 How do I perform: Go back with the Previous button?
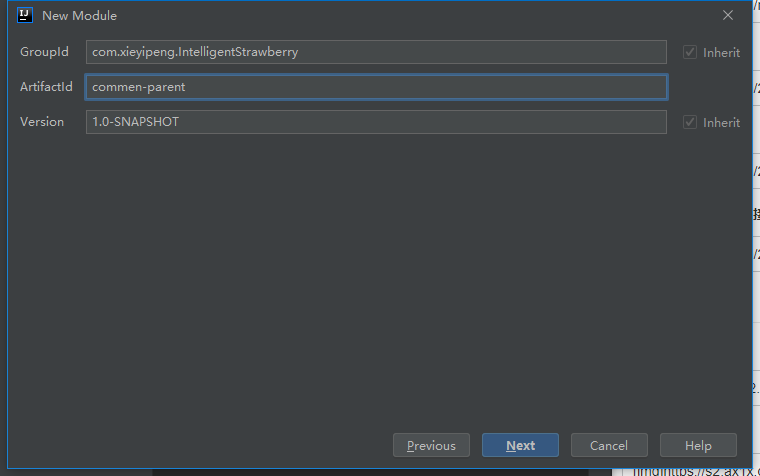click(431, 445)
